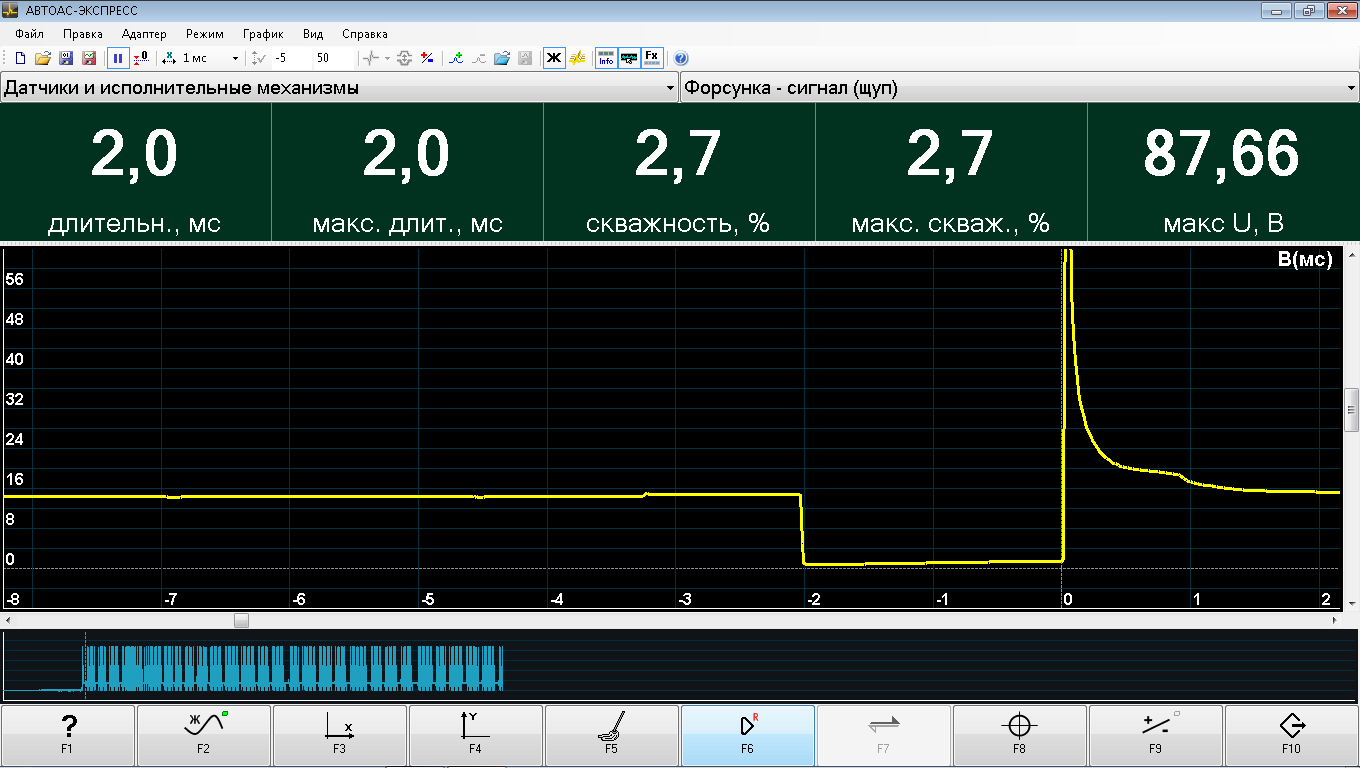Click the 'макс. длит., мс' readout
This screenshot has width=1360, height=768.
pyautogui.click(x=407, y=172)
